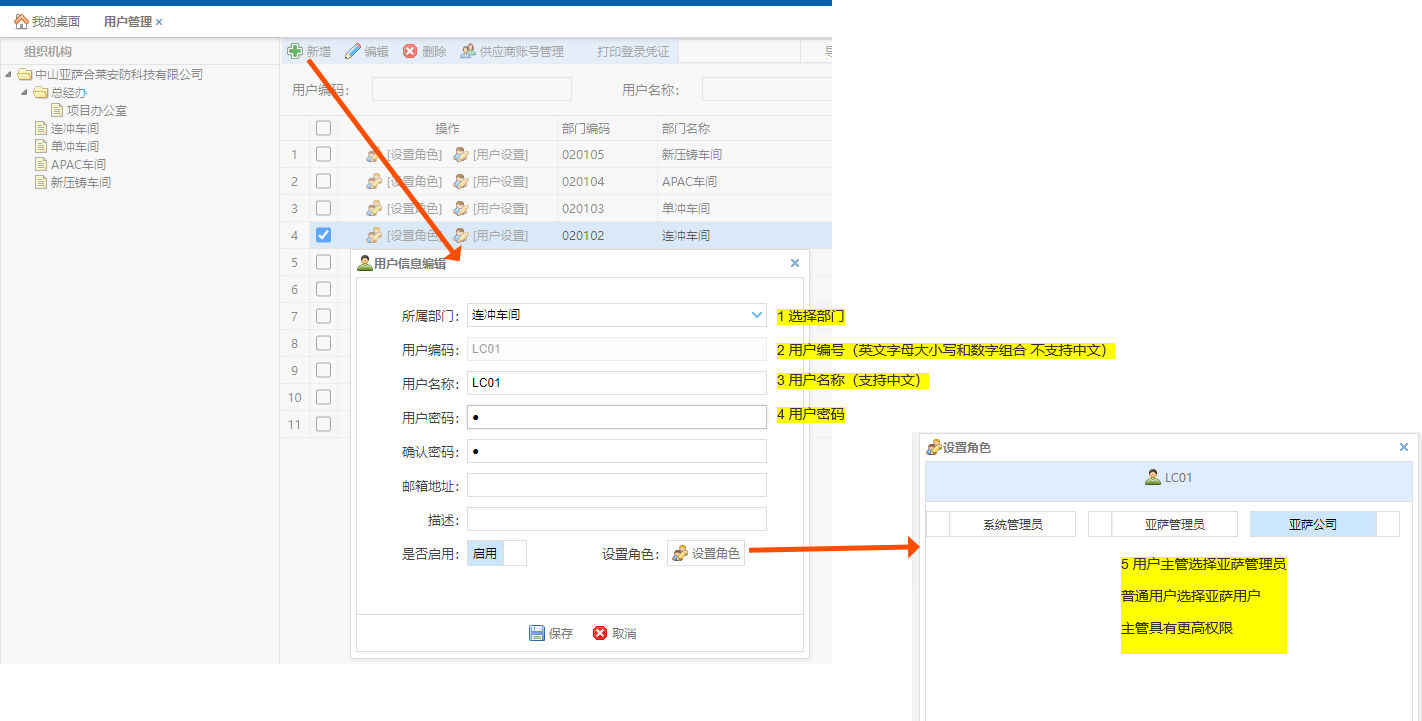
Task: Select the 用户管理 tab
Action: 127,21
